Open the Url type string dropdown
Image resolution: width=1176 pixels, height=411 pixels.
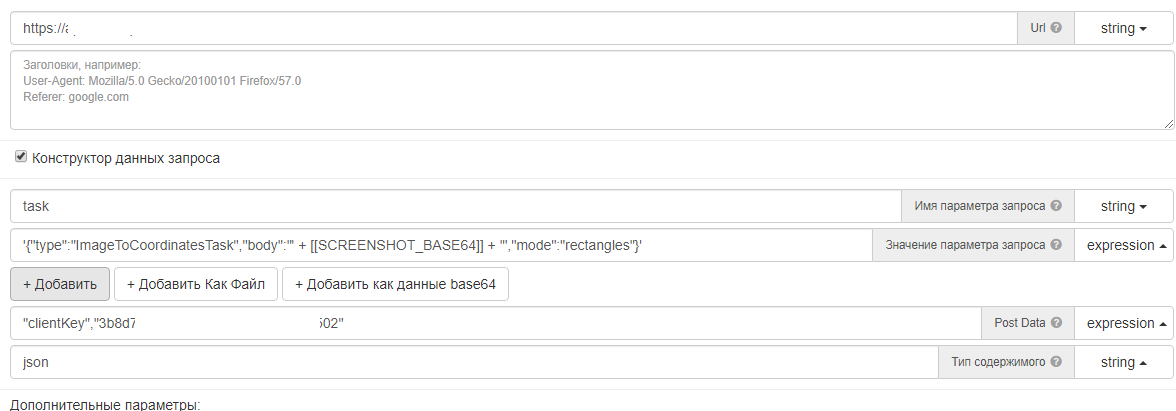1124,28
